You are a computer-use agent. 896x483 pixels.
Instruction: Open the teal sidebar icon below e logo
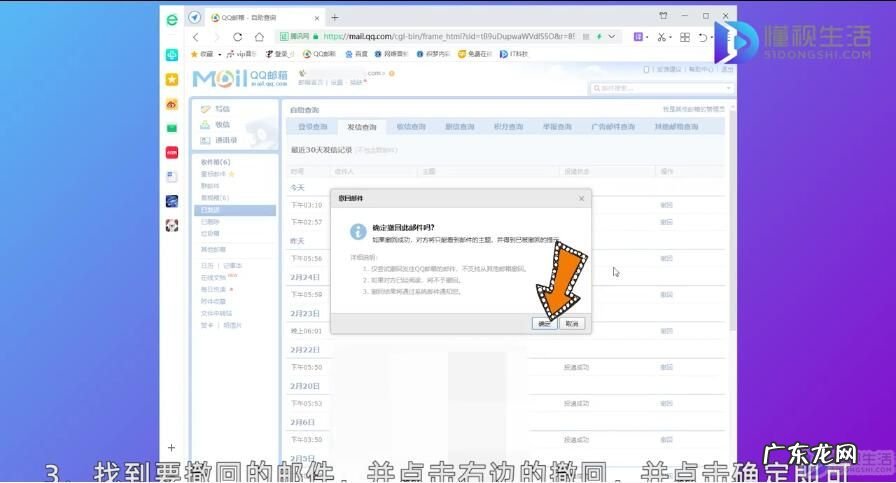click(171, 55)
